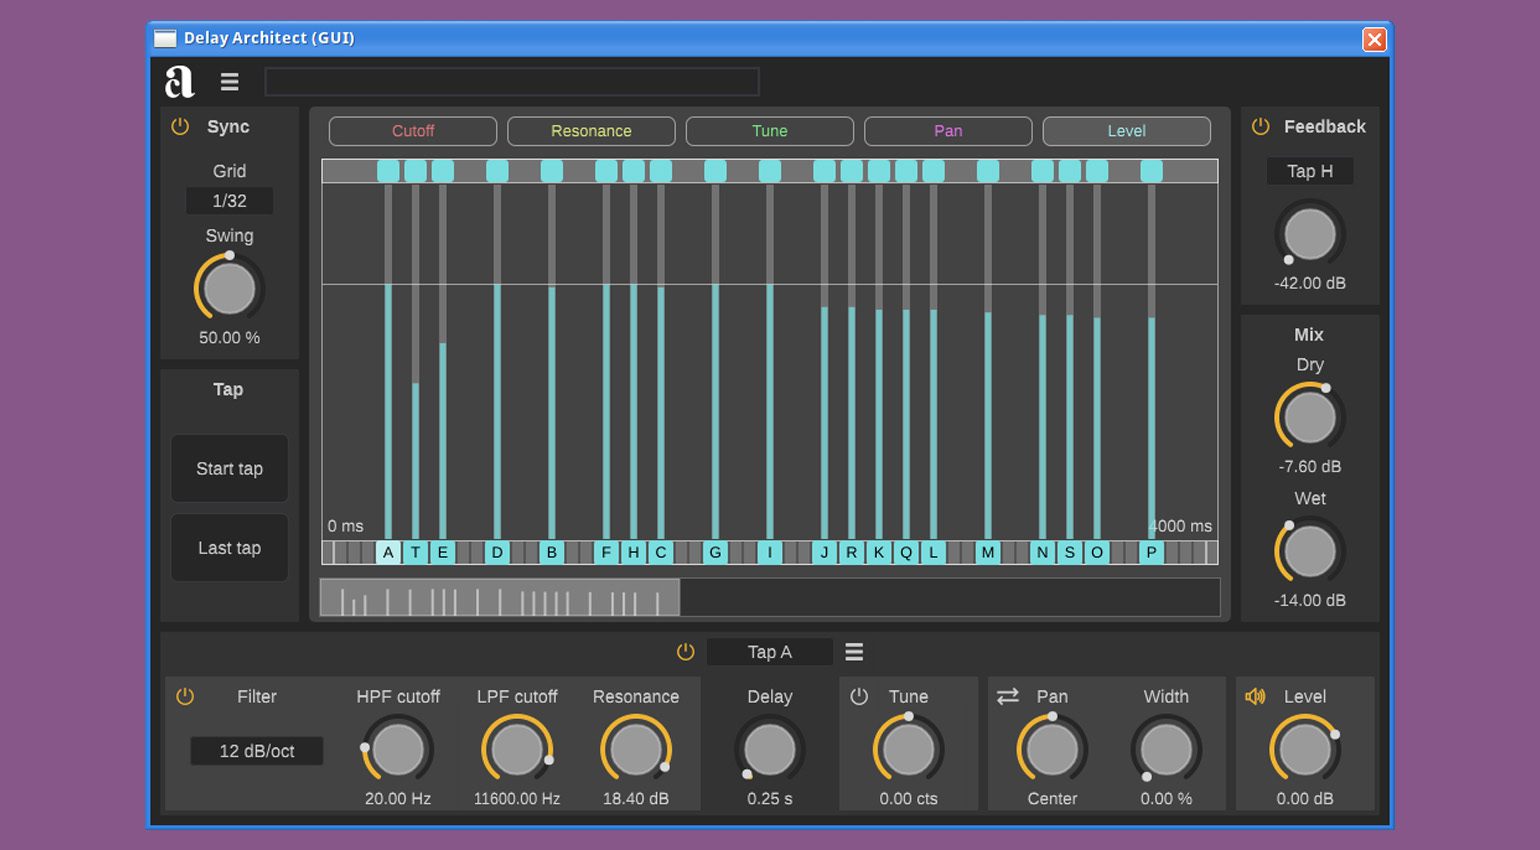
Task: Toggle the Tune power button
Action: [859, 696]
